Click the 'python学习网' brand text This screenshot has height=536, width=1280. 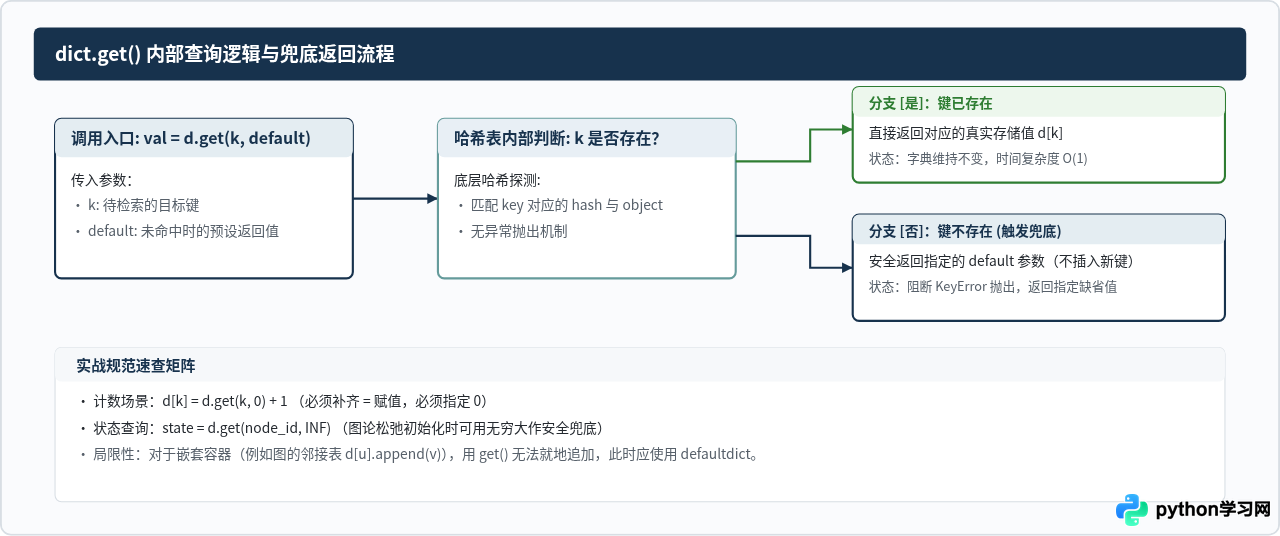[x=1213, y=509]
